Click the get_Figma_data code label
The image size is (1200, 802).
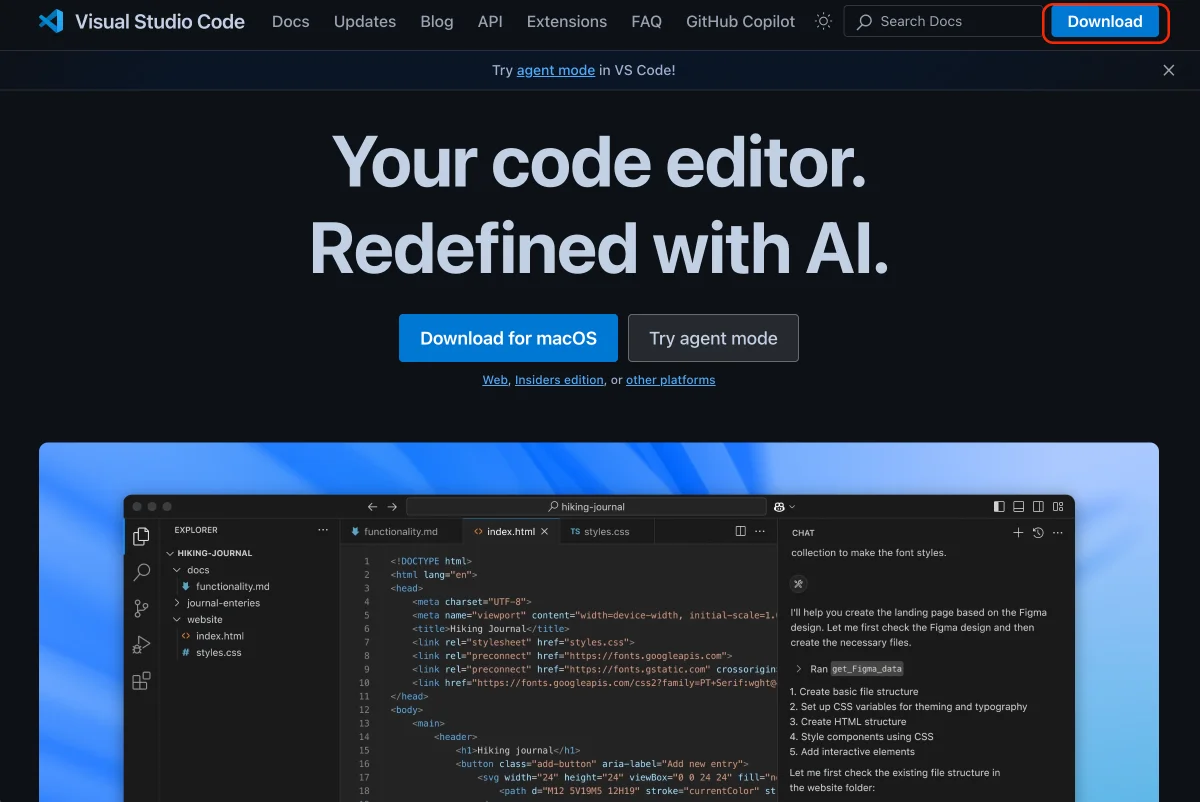tap(867, 669)
